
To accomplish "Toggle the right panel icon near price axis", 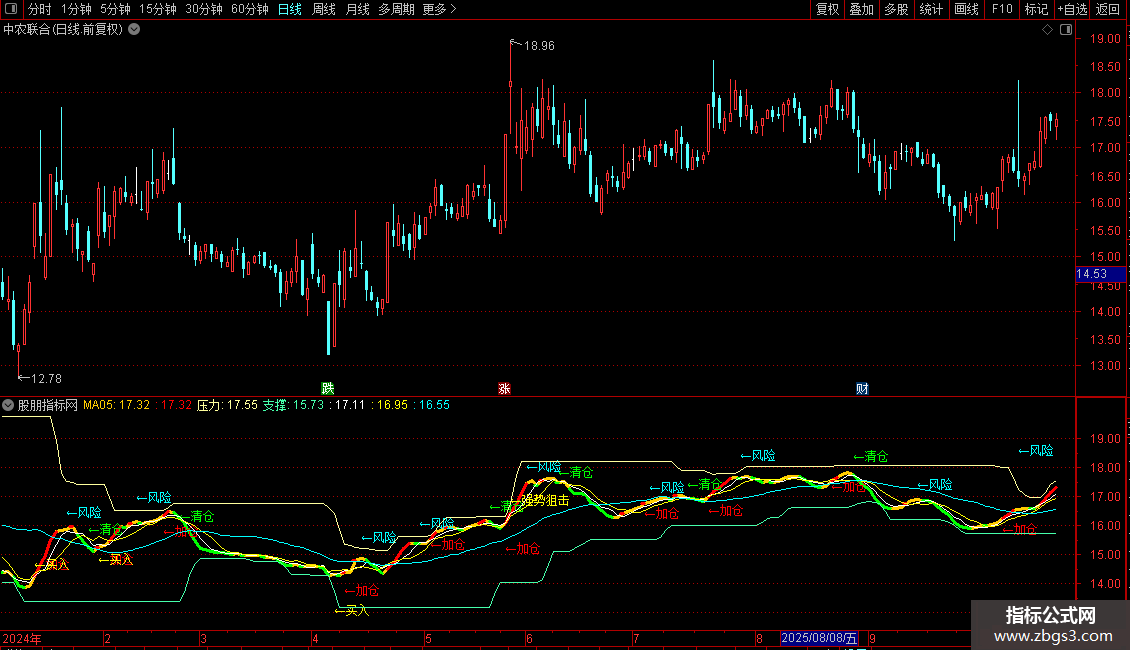I will coord(1064,30).
